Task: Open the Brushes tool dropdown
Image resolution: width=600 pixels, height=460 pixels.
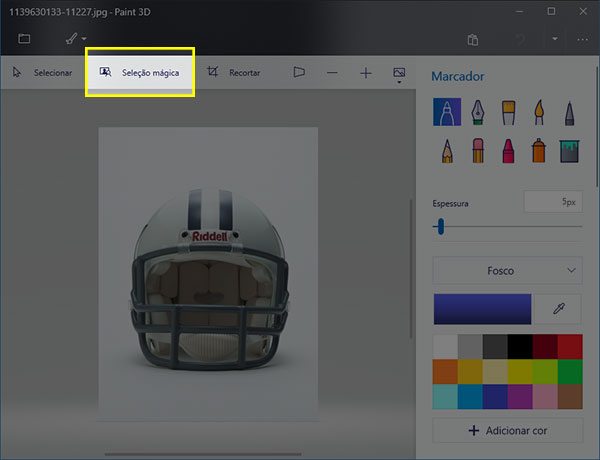Action: 76,38
